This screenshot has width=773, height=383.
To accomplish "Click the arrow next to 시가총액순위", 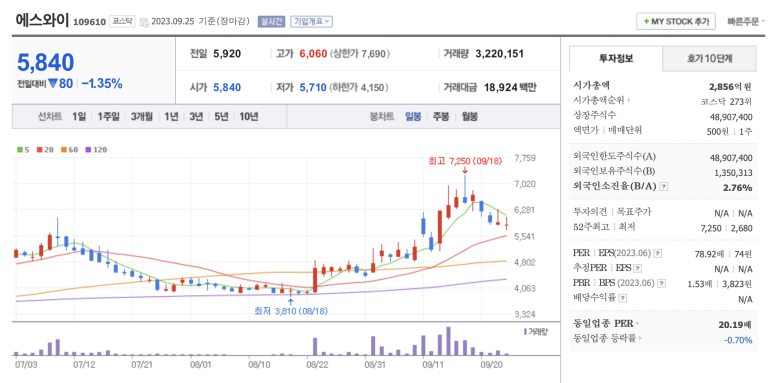I will (x=629, y=101).
